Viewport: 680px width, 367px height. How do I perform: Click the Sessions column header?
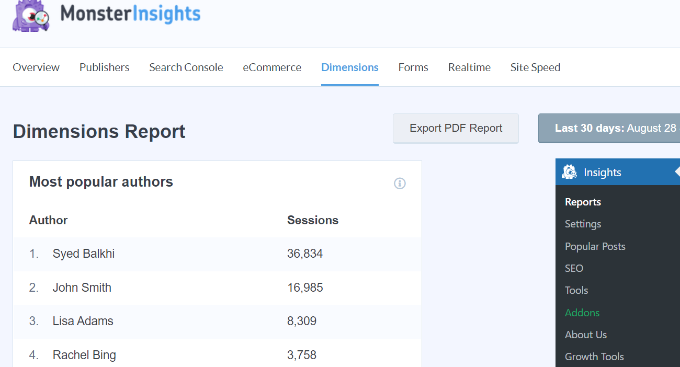pyautogui.click(x=313, y=220)
